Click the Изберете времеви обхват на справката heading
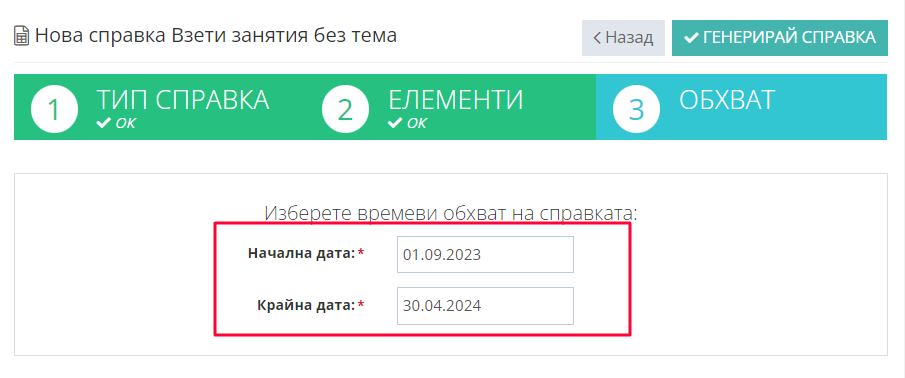This screenshot has height=378, width=905. pyautogui.click(x=451, y=213)
